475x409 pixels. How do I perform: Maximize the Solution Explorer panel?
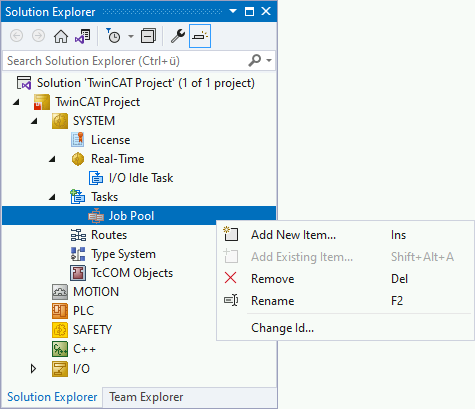click(x=249, y=12)
